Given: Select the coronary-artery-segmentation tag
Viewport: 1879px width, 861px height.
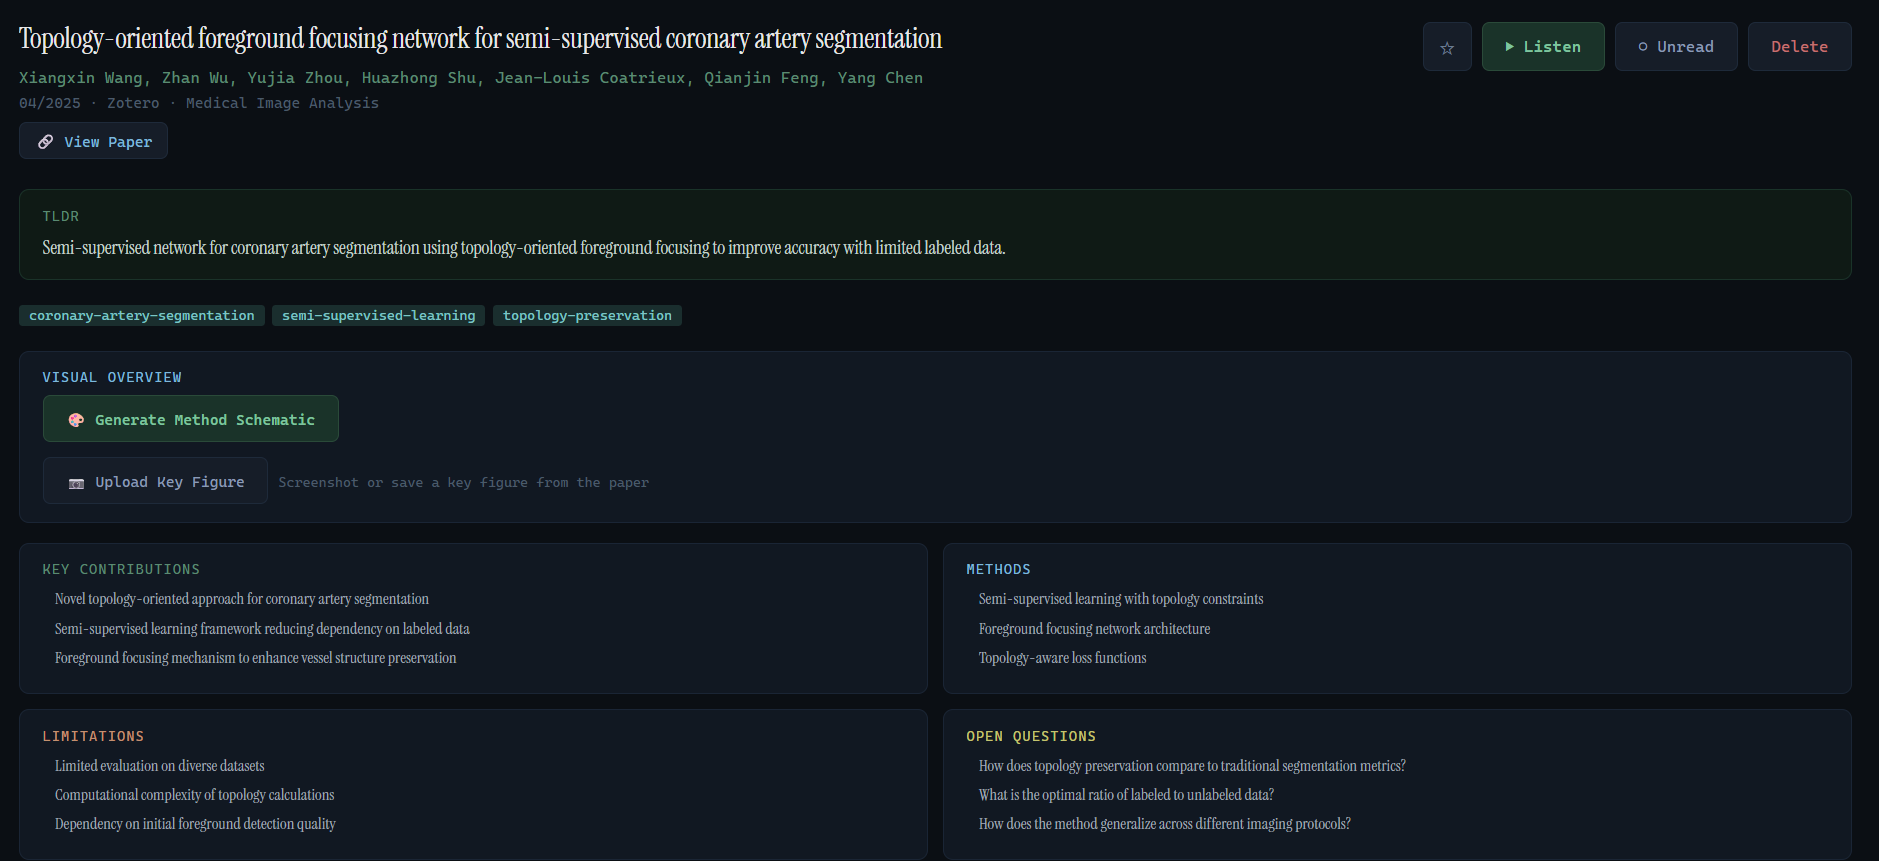Looking at the screenshot, I should [142, 316].
